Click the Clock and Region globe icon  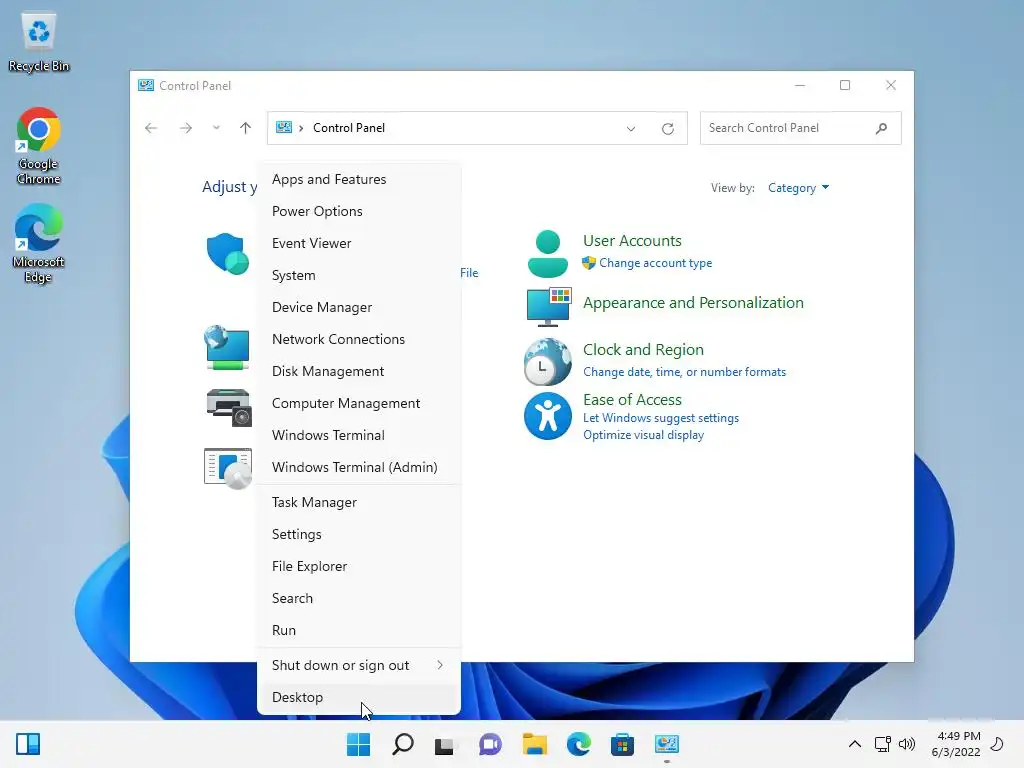(x=547, y=361)
